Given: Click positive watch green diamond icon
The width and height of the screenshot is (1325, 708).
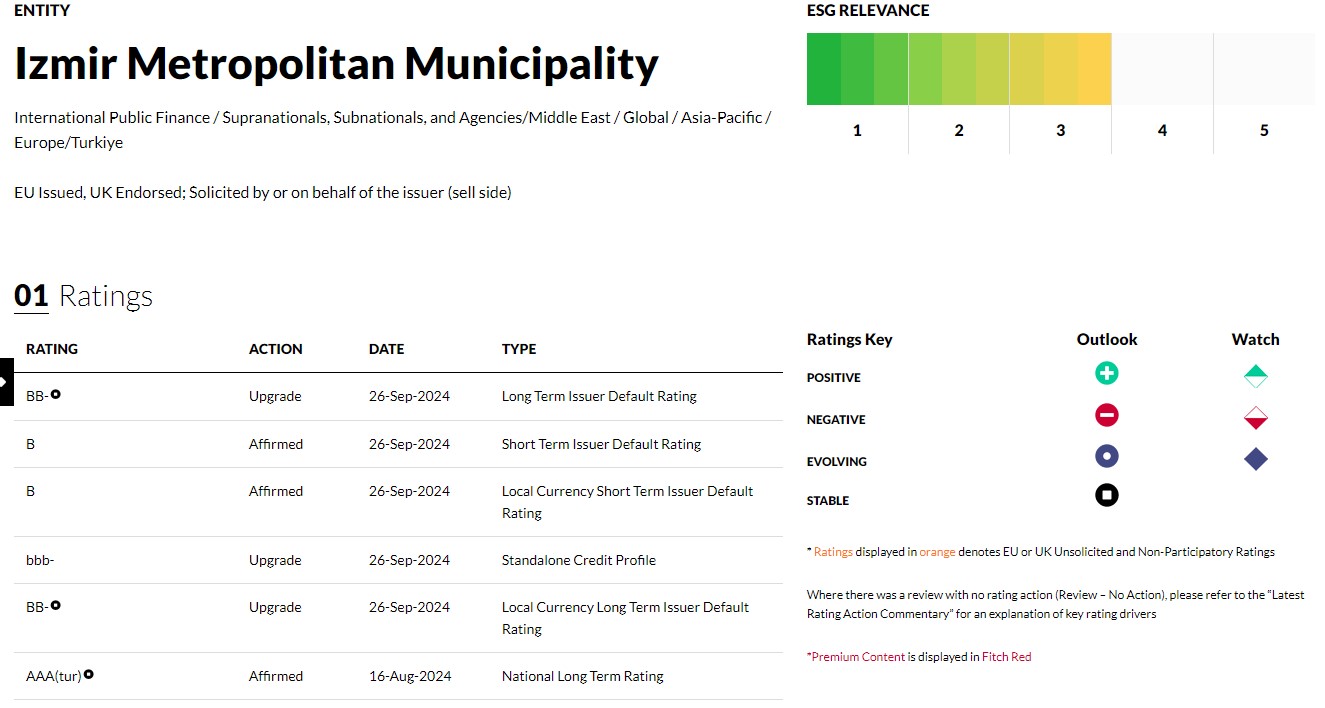Looking at the screenshot, I should pyautogui.click(x=1256, y=377).
